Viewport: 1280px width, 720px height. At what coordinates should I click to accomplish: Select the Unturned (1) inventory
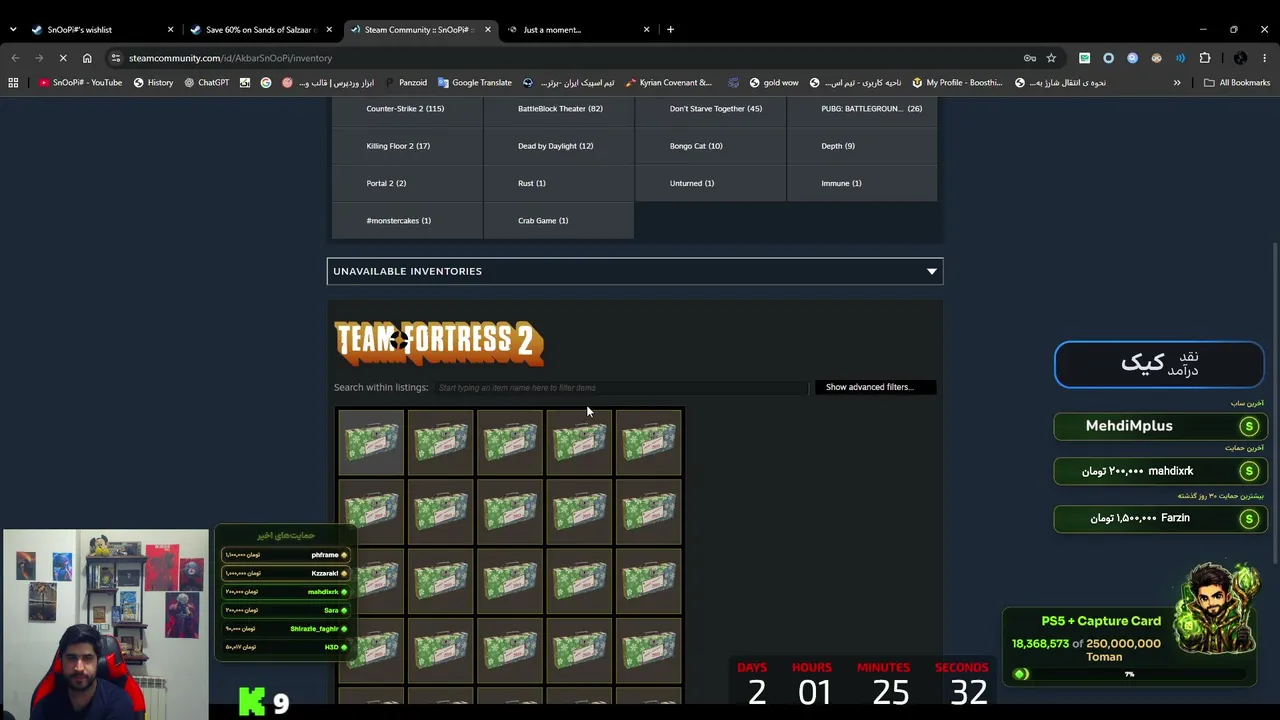click(x=711, y=183)
